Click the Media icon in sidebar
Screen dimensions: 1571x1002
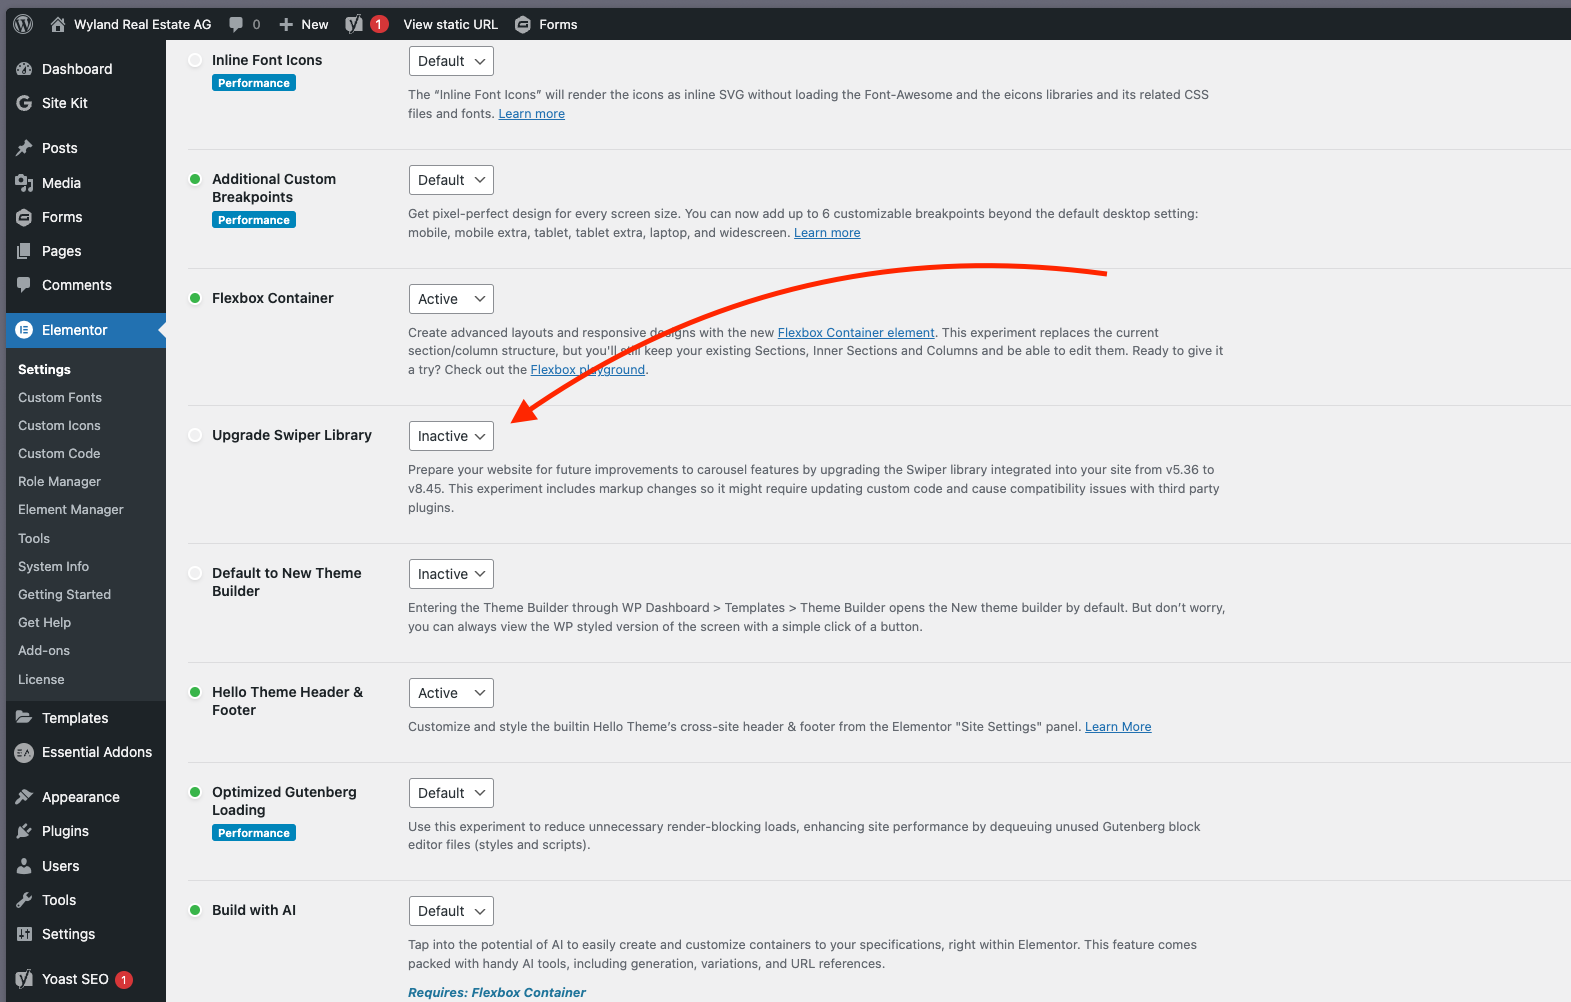[x=25, y=183]
